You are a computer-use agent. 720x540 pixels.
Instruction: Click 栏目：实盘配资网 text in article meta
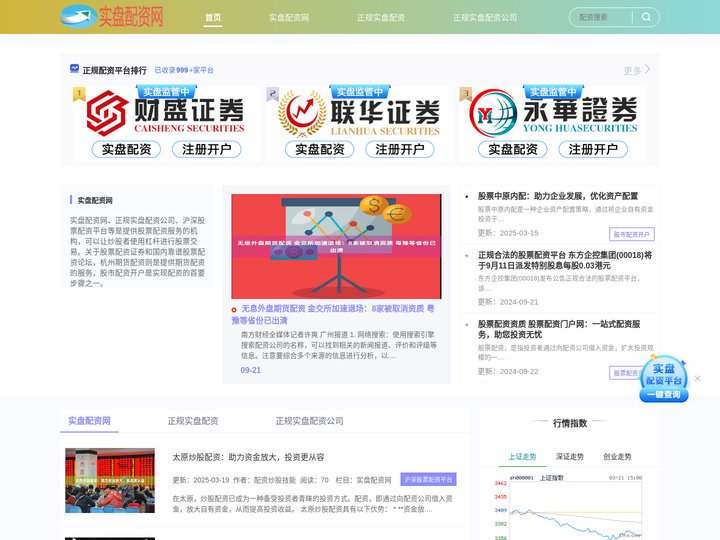coord(363,480)
